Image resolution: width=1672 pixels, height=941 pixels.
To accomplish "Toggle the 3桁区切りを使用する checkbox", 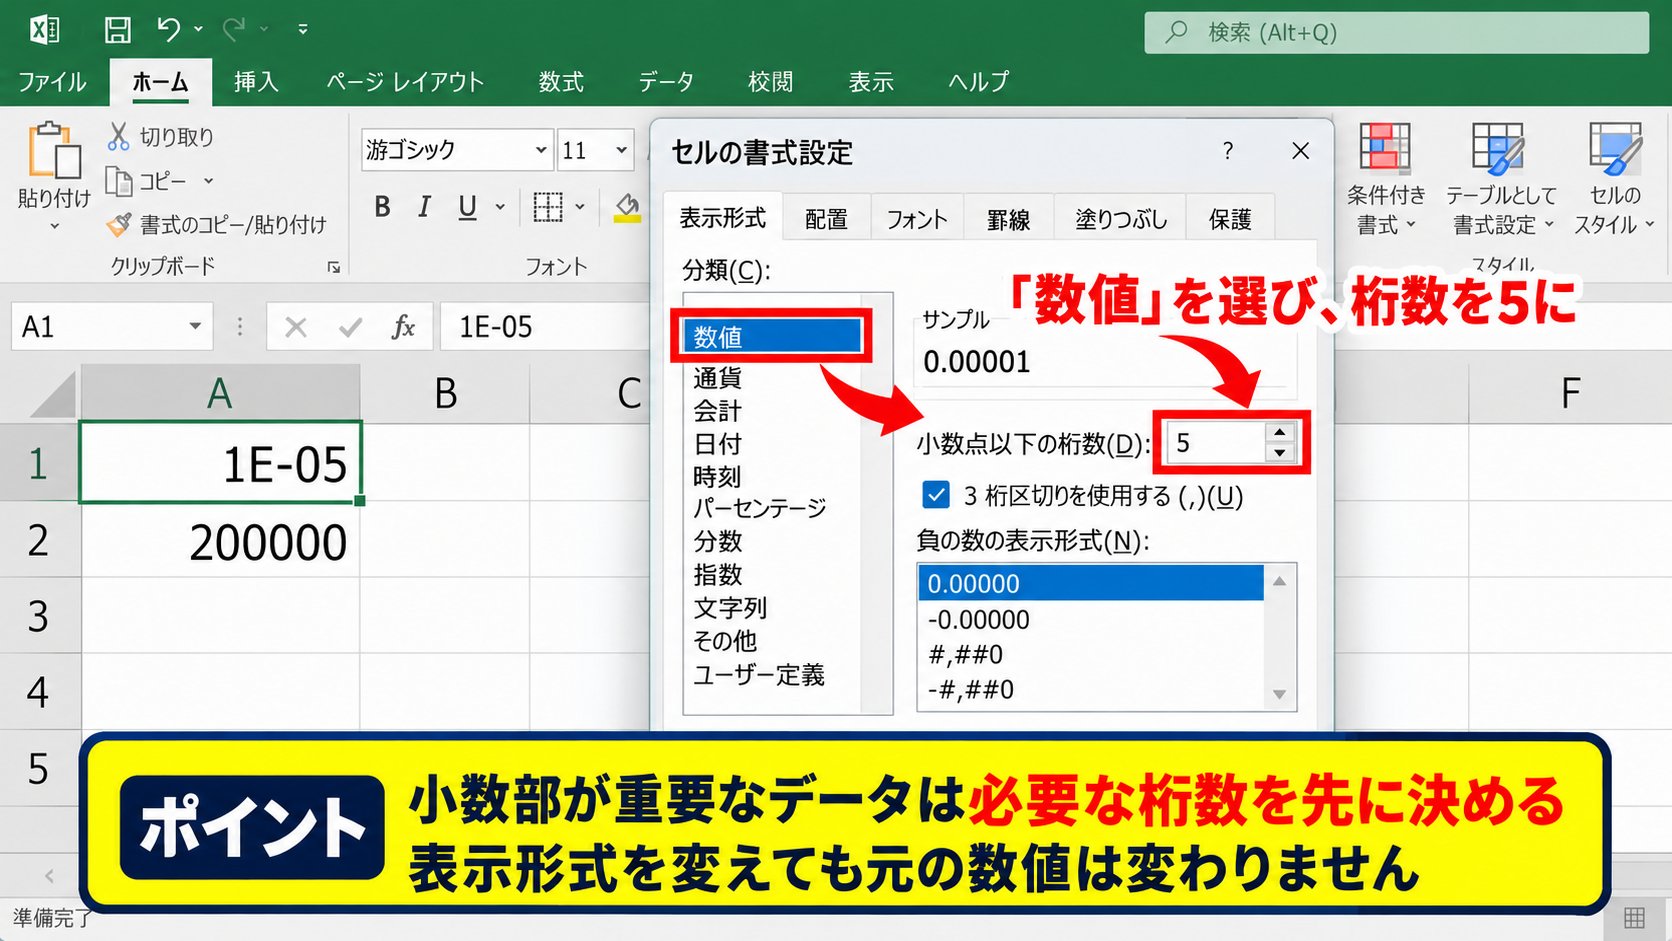I will (936, 495).
